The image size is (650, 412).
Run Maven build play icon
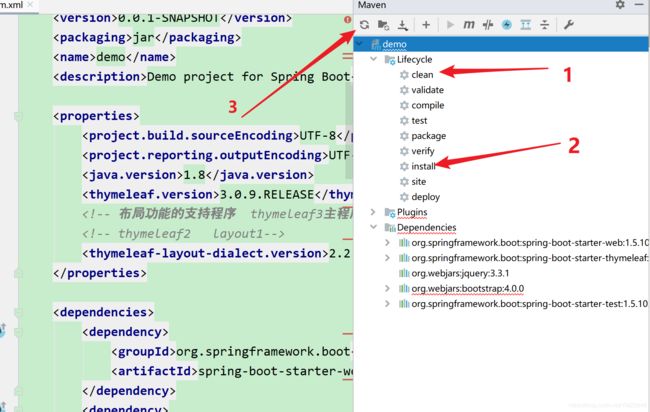coord(450,25)
